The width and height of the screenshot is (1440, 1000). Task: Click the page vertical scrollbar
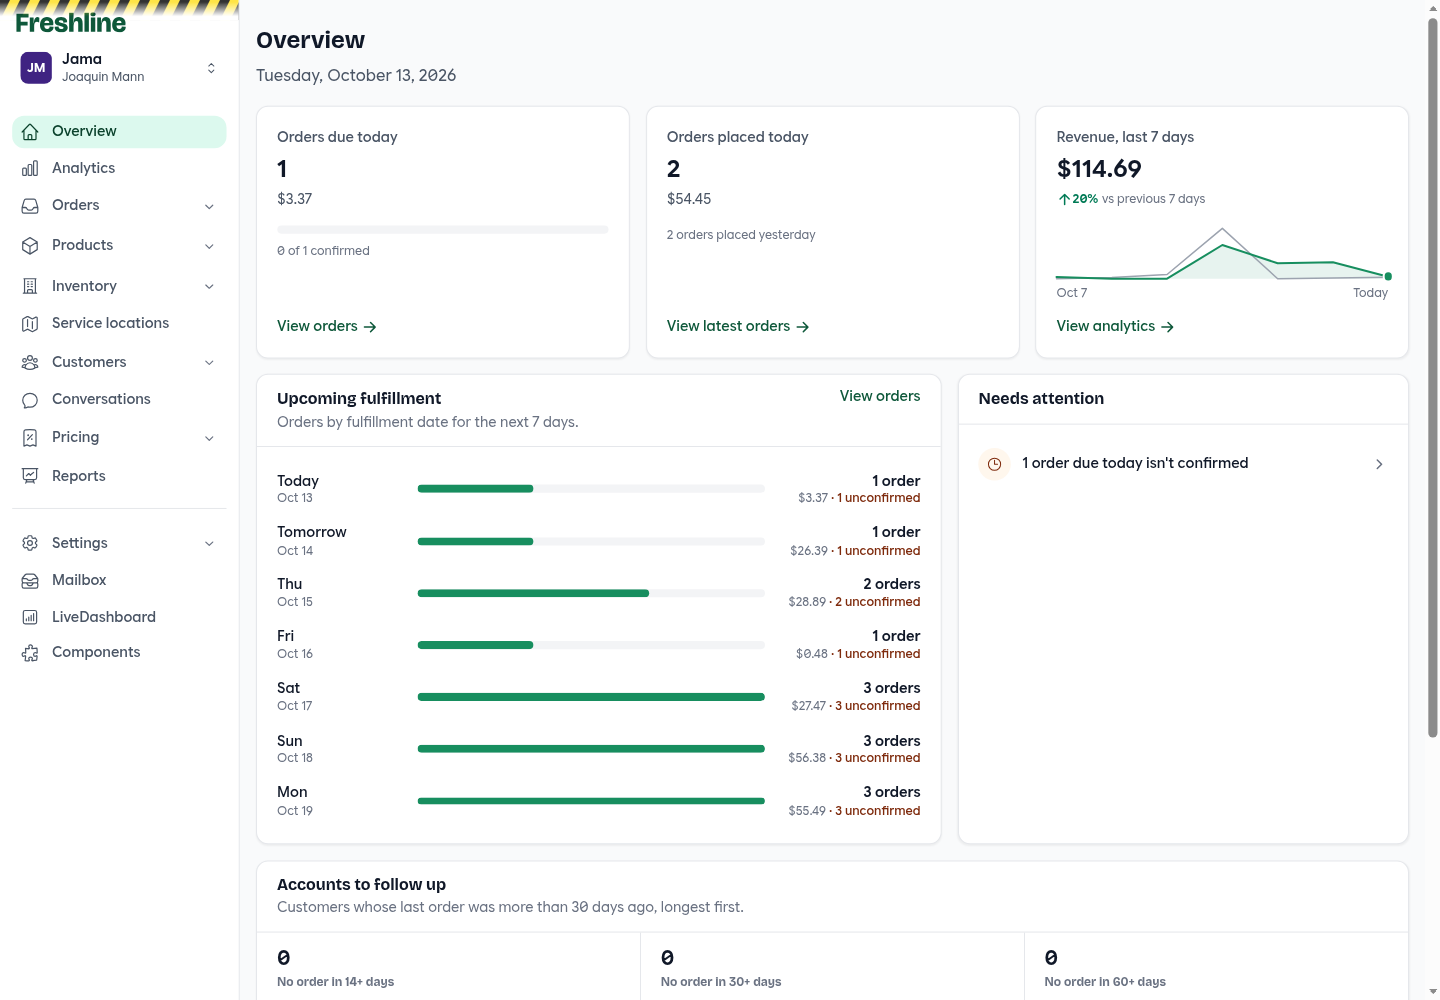point(1432,377)
